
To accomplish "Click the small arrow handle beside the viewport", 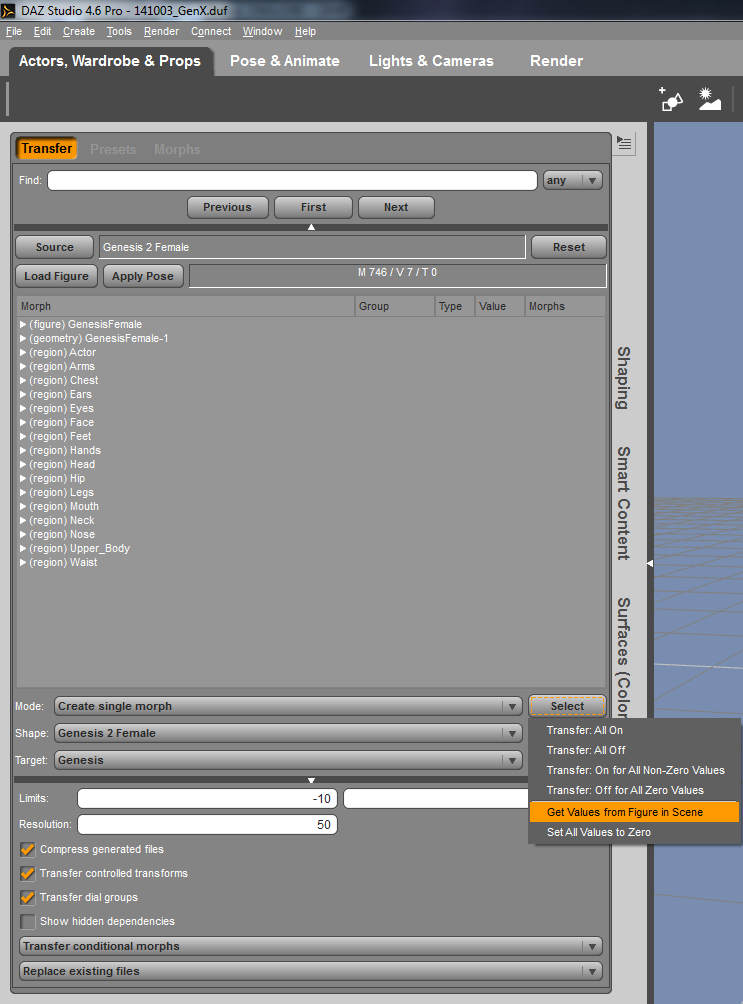I will click(x=649, y=563).
